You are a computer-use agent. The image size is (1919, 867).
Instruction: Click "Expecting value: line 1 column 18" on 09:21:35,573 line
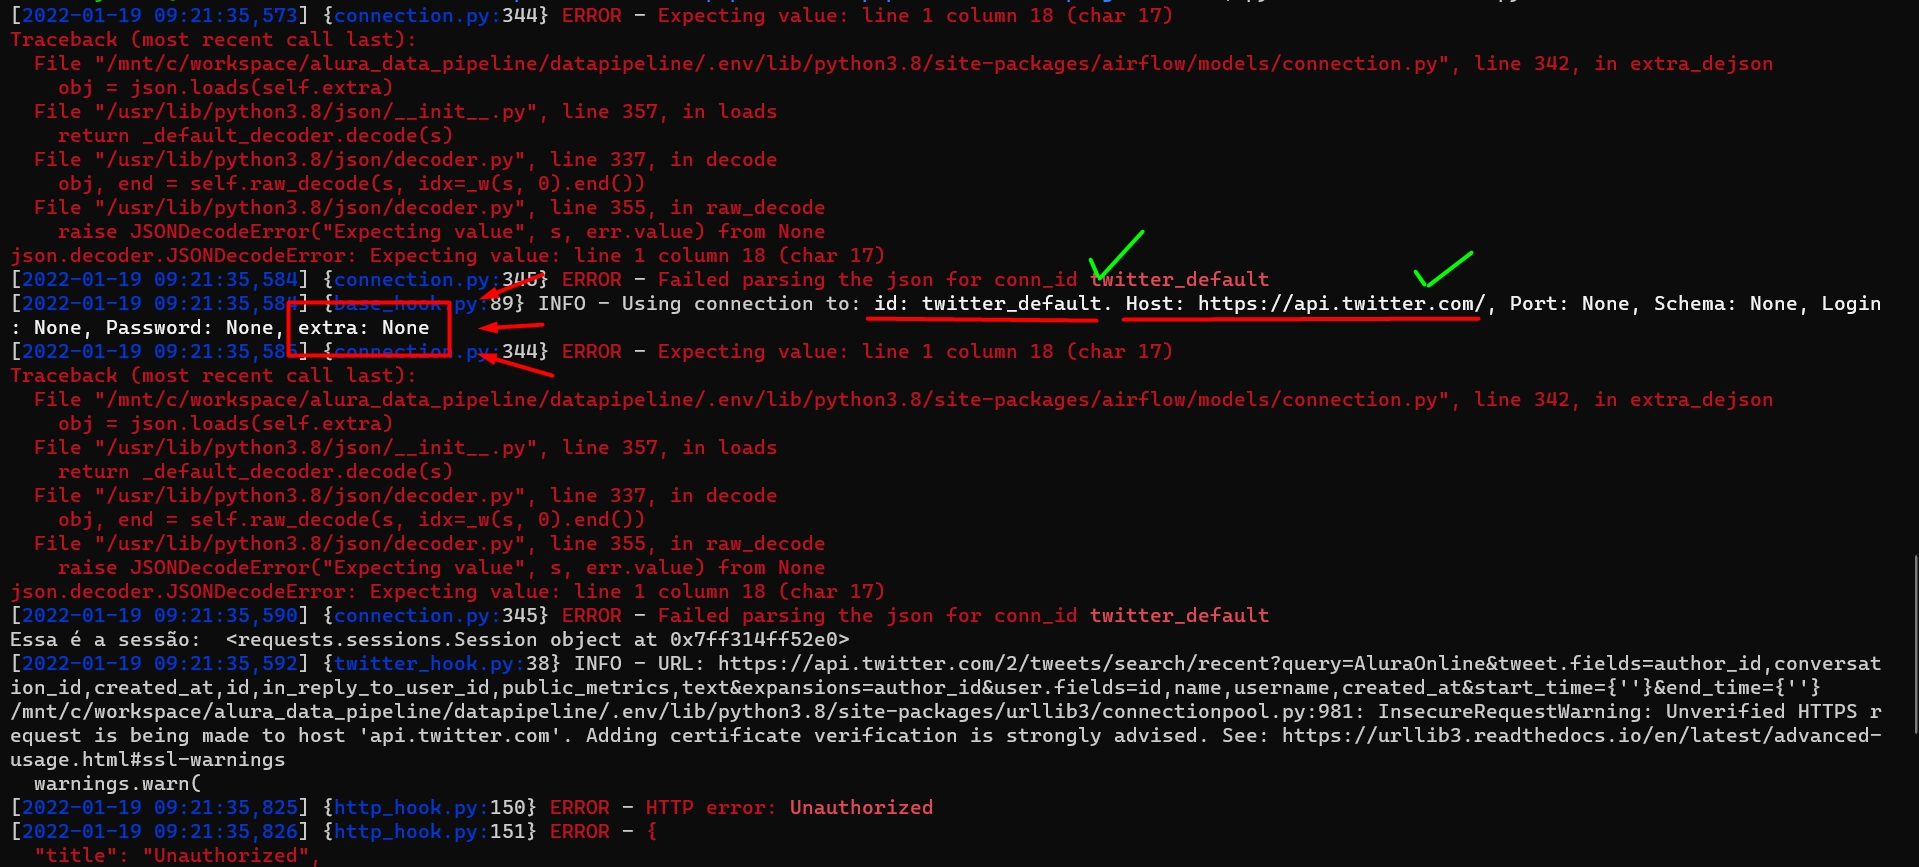tap(855, 15)
